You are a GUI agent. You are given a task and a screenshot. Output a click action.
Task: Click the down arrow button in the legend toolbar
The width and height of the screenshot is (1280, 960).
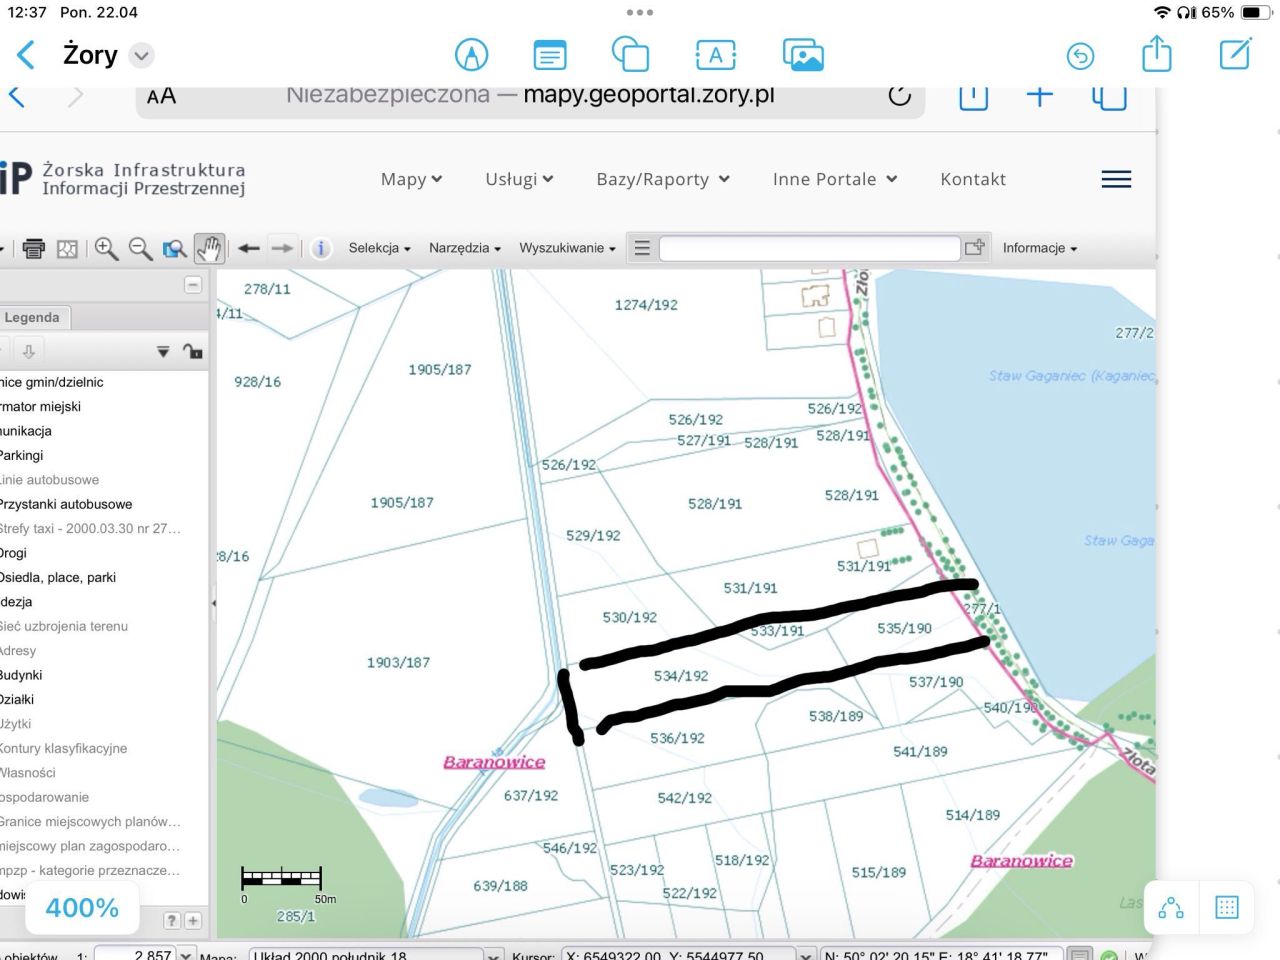click(x=28, y=351)
